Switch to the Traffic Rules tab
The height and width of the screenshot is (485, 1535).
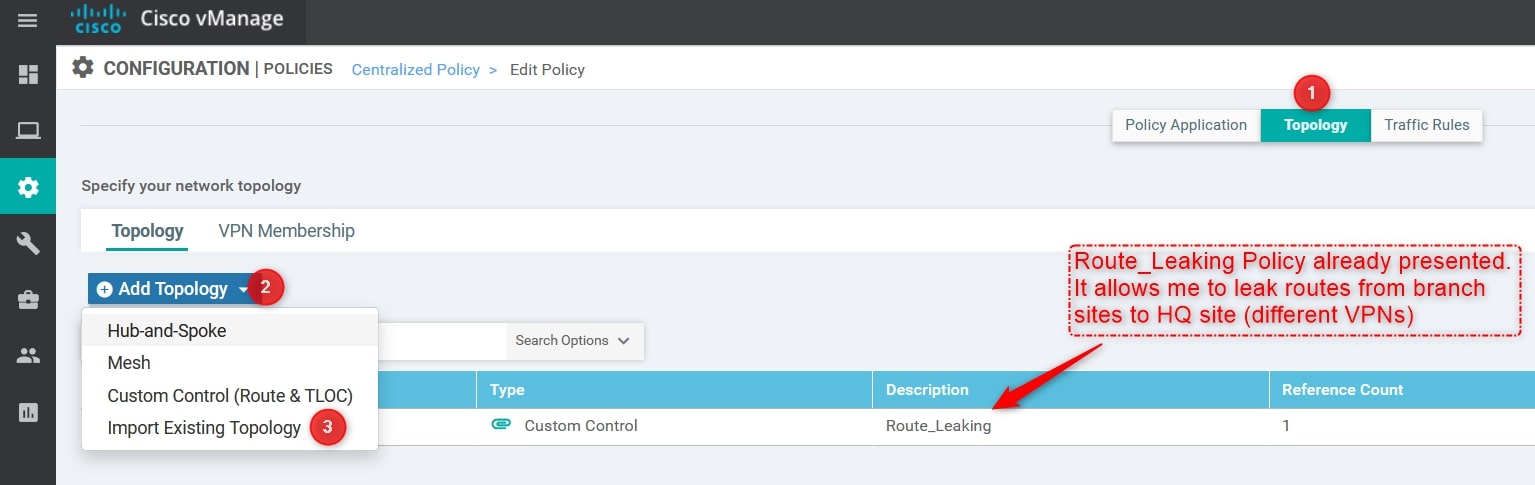pyautogui.click(x=1427, y=125)
